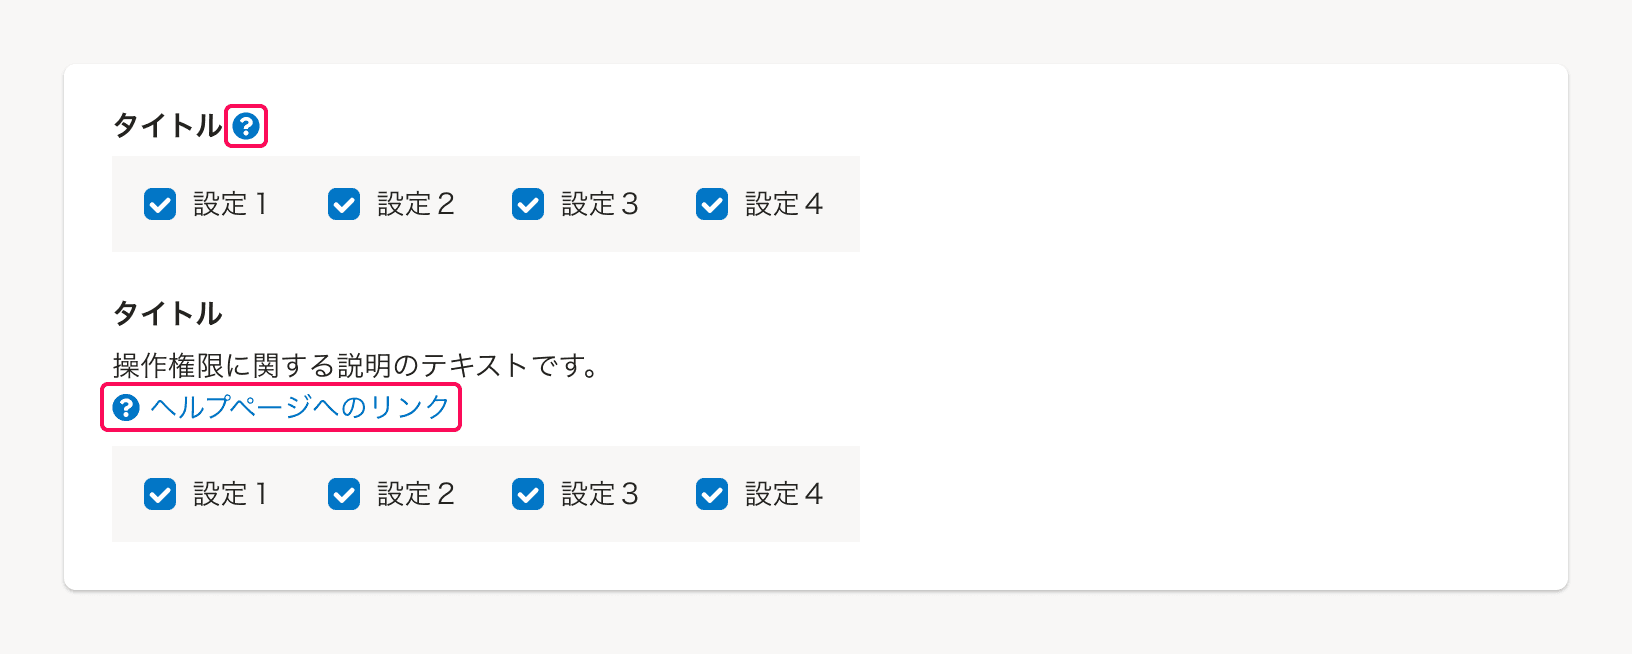Toggle the first checkbox of the second group
Screen dimensions: 1632x654
point(160,494)
